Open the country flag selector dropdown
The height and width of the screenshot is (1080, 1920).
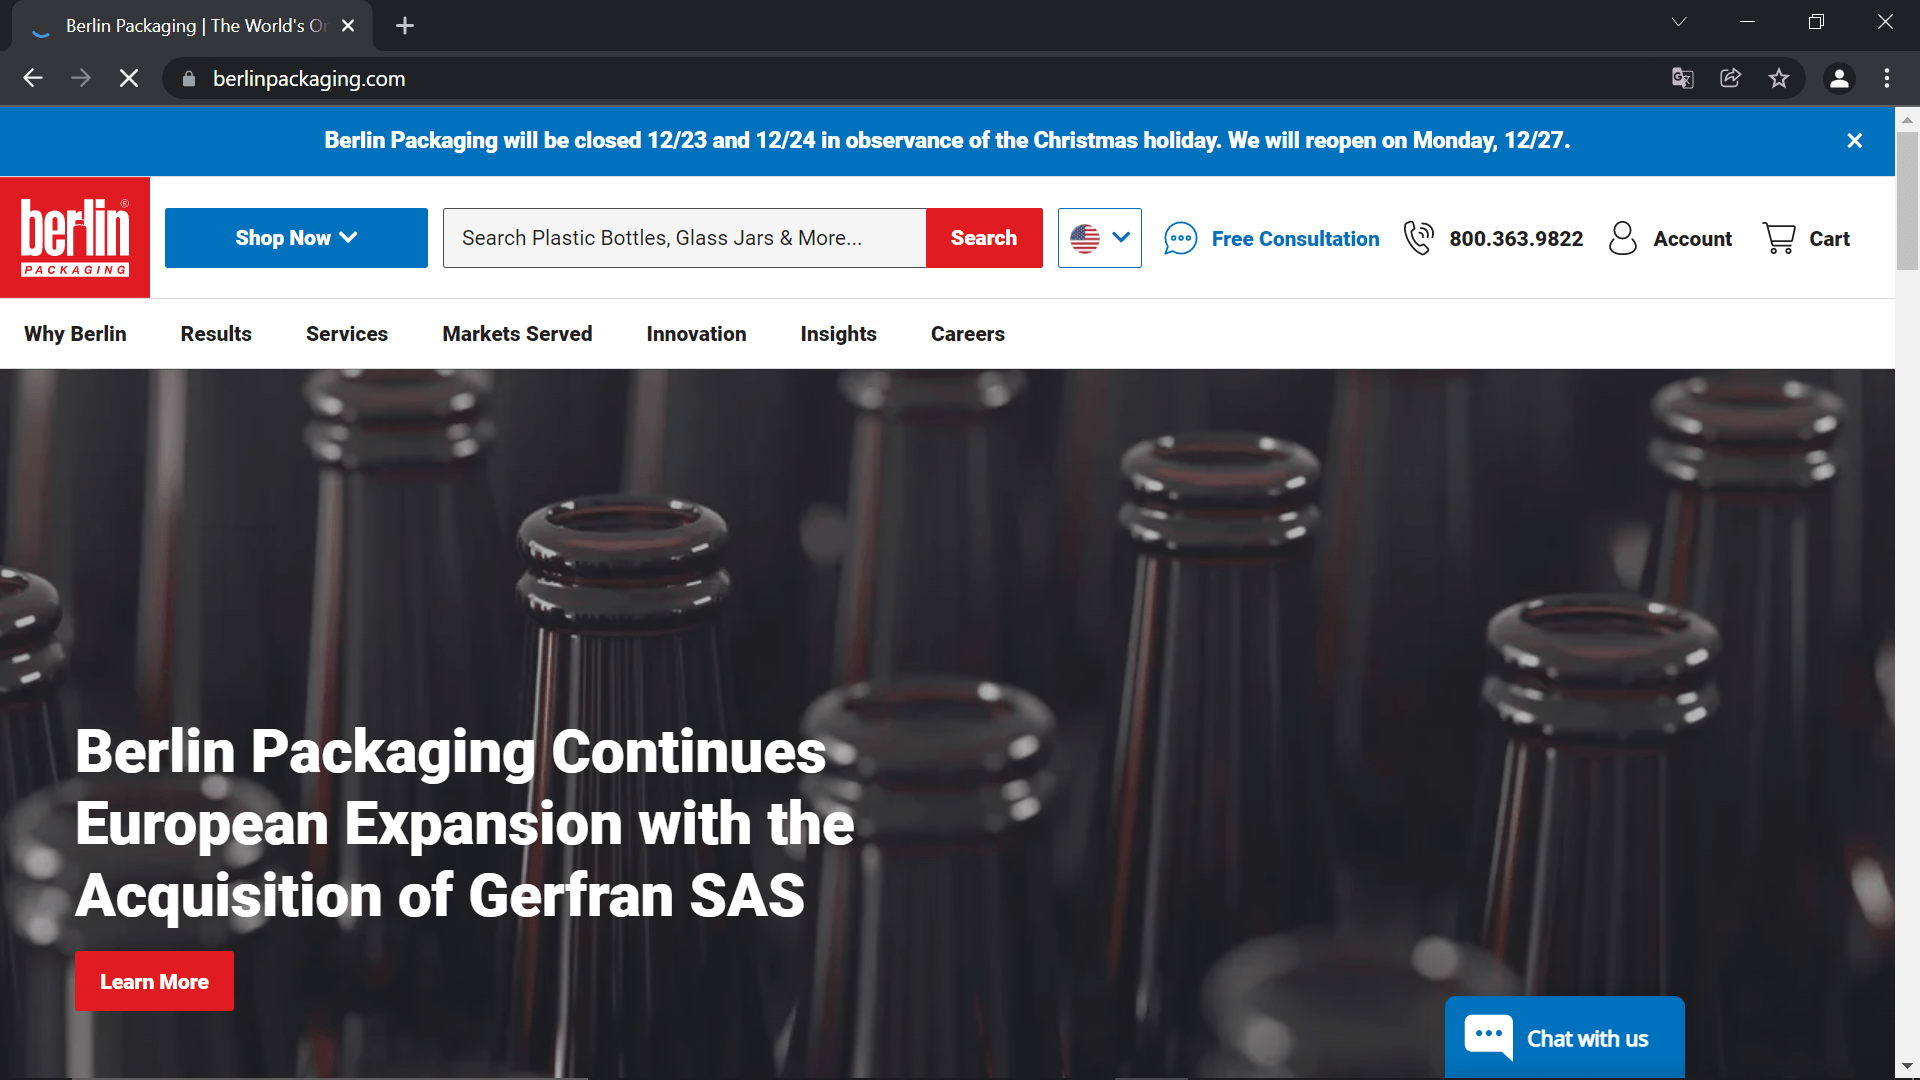[x=1099, y=238]
